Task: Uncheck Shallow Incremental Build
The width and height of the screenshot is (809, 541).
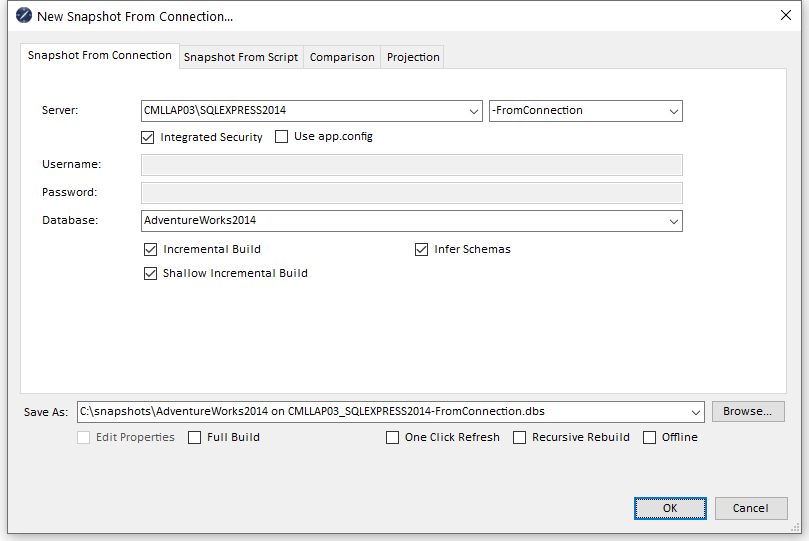Action: (151, 273)
